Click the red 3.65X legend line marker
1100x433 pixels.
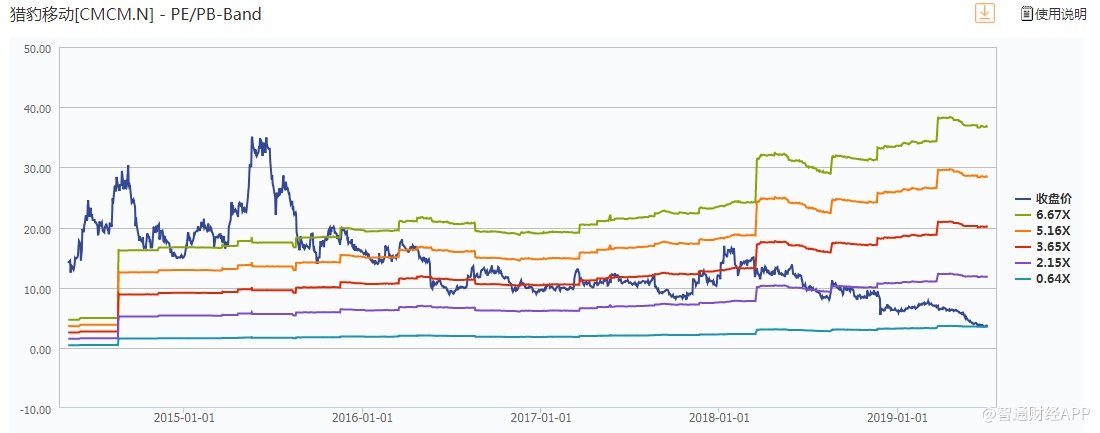point(1023,247)
